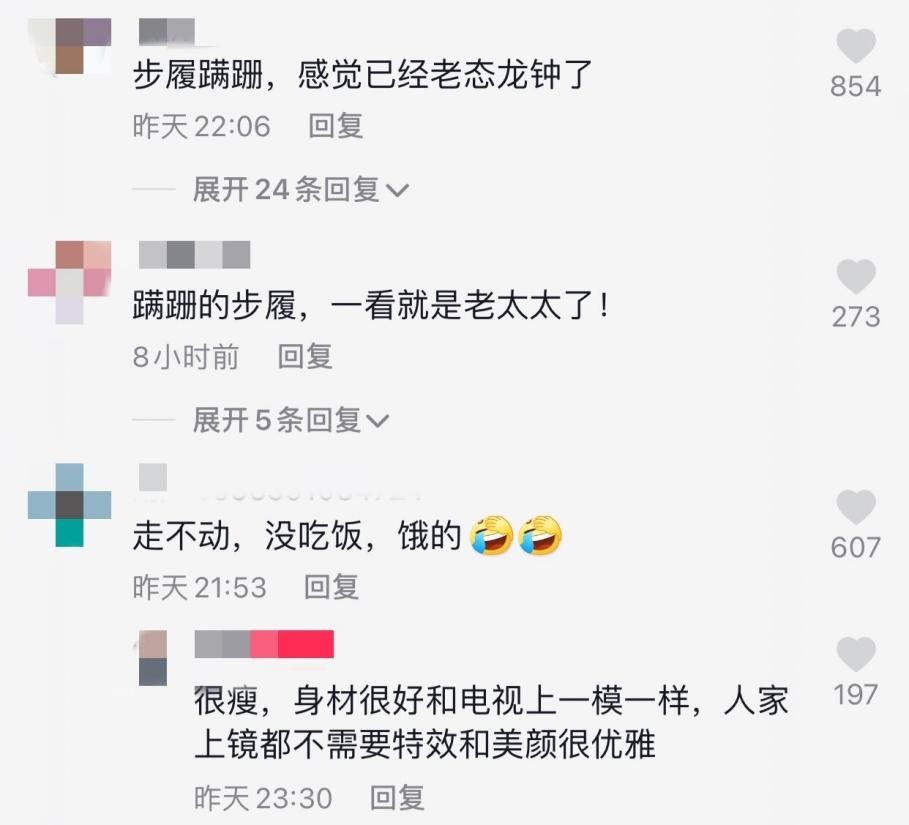Screen dimensions: 909x825
Task: Reply to the 昨天 21:53 comment
Action: pyautogui.click(x=332, y=587)
